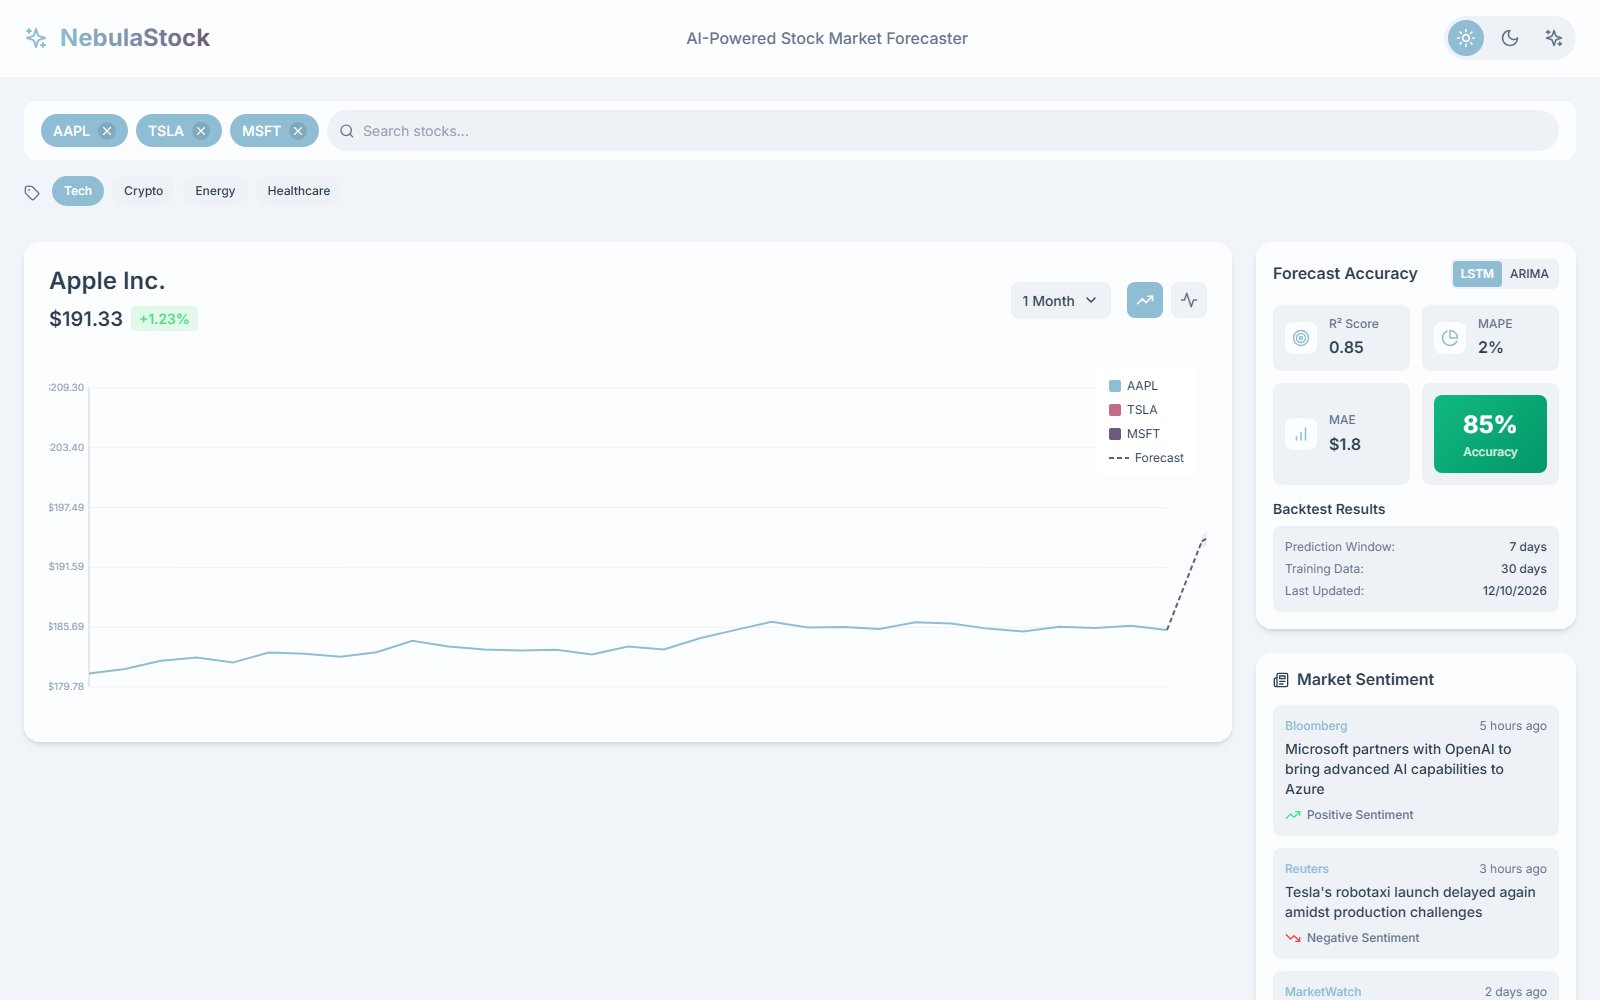This screenshot has width=1600, height=1000.
Task: Remove the TSLA stock chip
Action: pos(201,131)
